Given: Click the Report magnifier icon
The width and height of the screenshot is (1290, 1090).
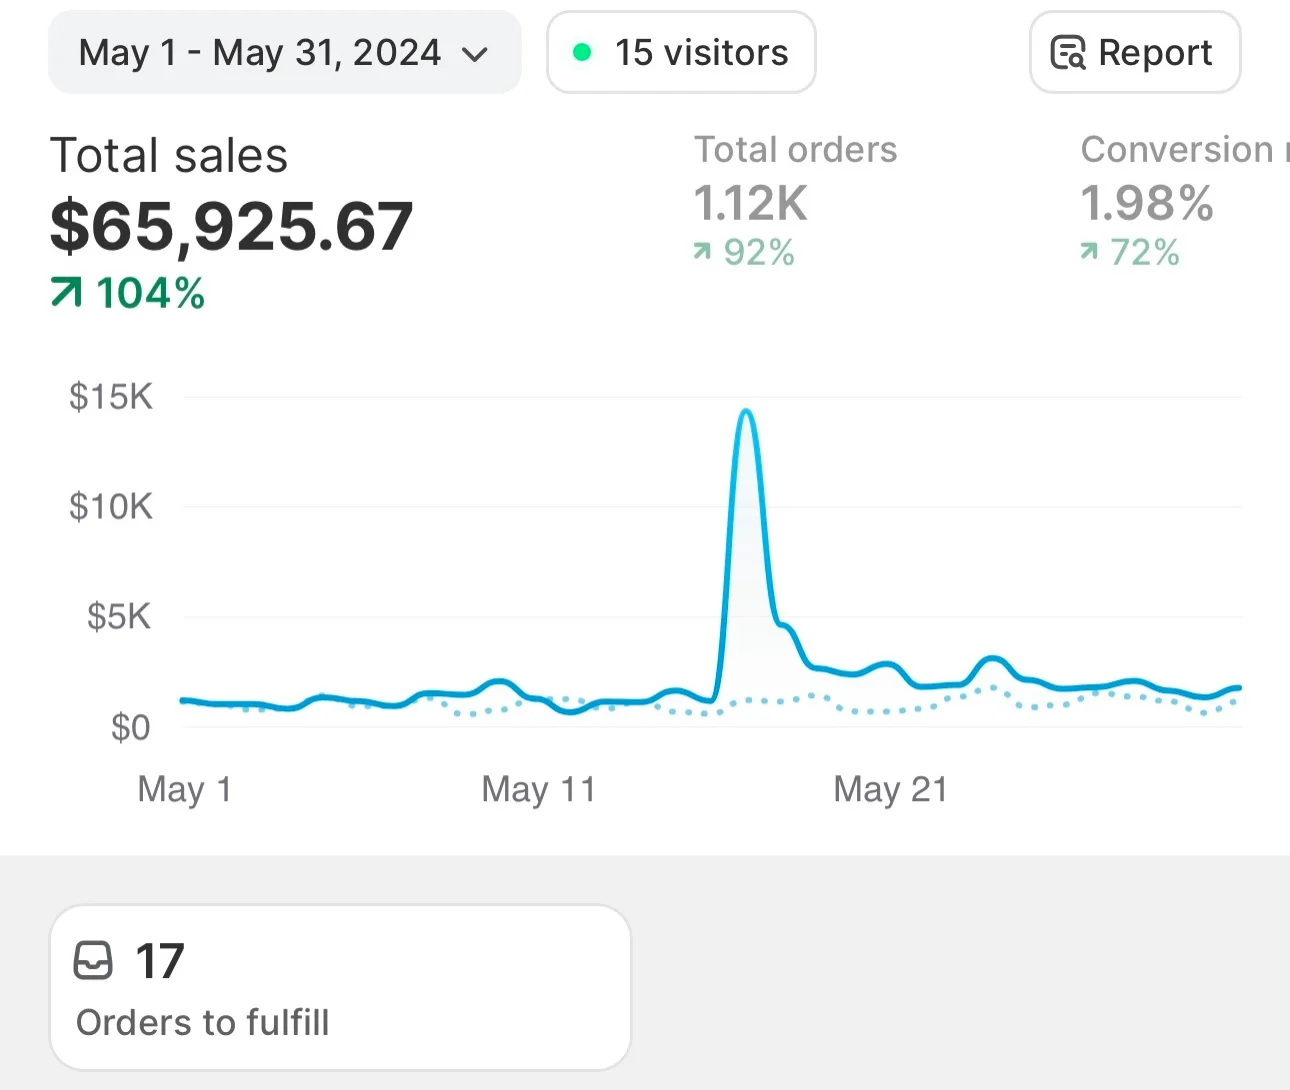Looking at the screenshot, I should (x=1067, y=52).
